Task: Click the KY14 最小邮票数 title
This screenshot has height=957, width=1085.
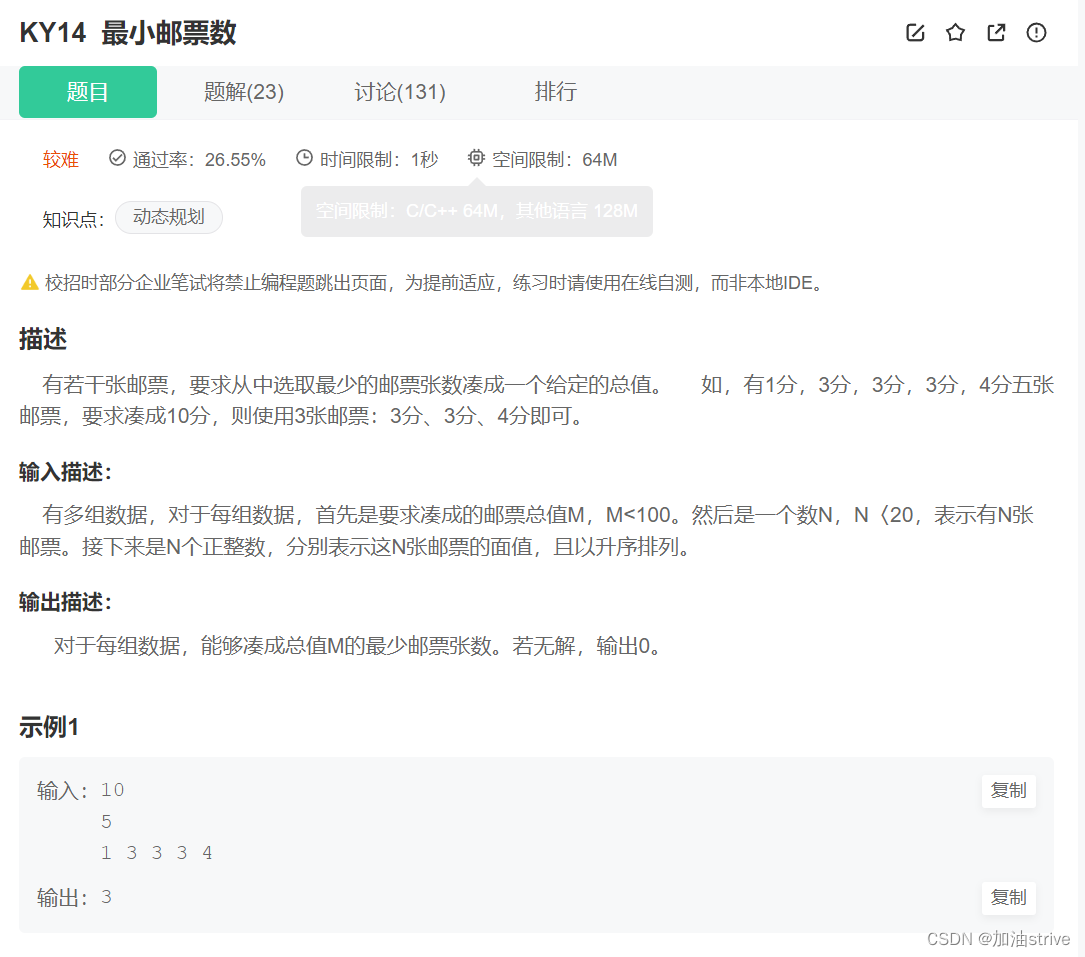Action: point(128,33)
